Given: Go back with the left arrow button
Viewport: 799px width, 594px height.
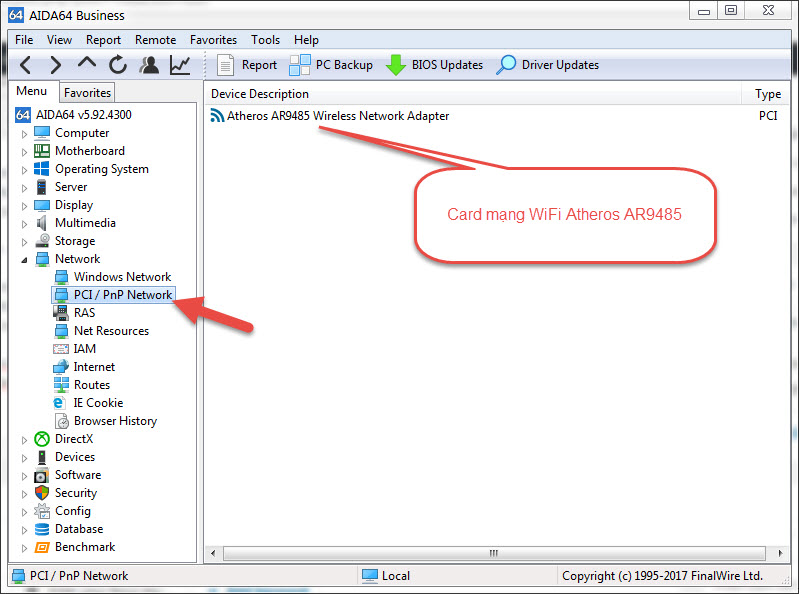Looking at the screenshot, I should pos(25,65).
